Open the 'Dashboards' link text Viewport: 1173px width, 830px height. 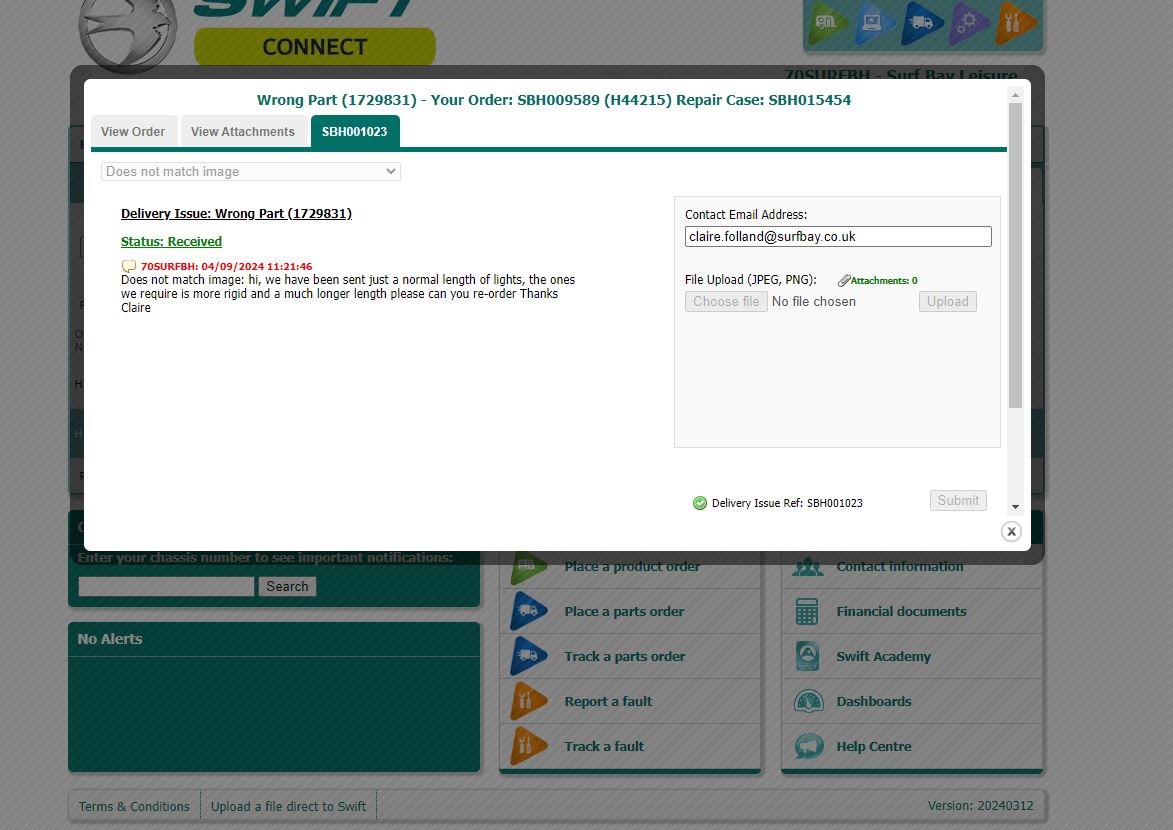(x=874, y=701)
